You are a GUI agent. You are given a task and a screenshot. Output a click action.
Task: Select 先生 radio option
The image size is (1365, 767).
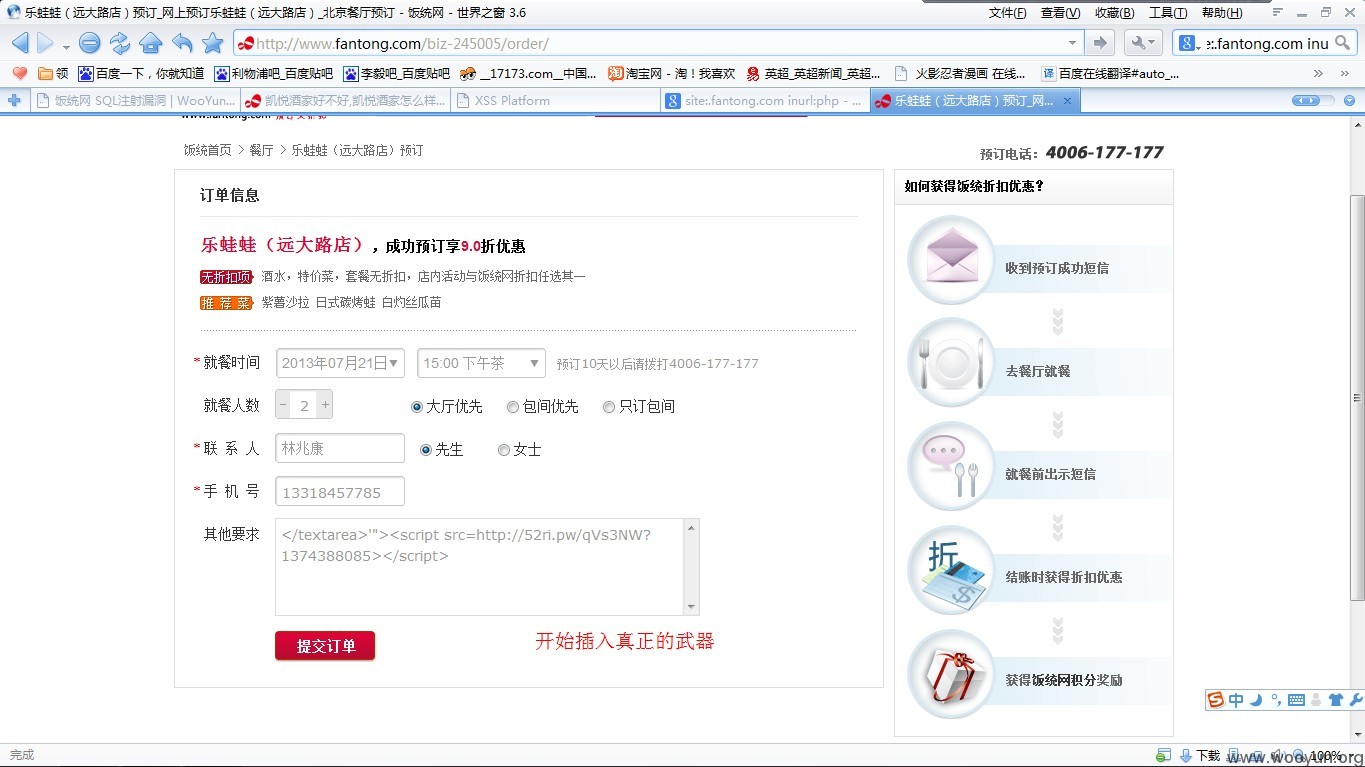[x=426, y=450]
